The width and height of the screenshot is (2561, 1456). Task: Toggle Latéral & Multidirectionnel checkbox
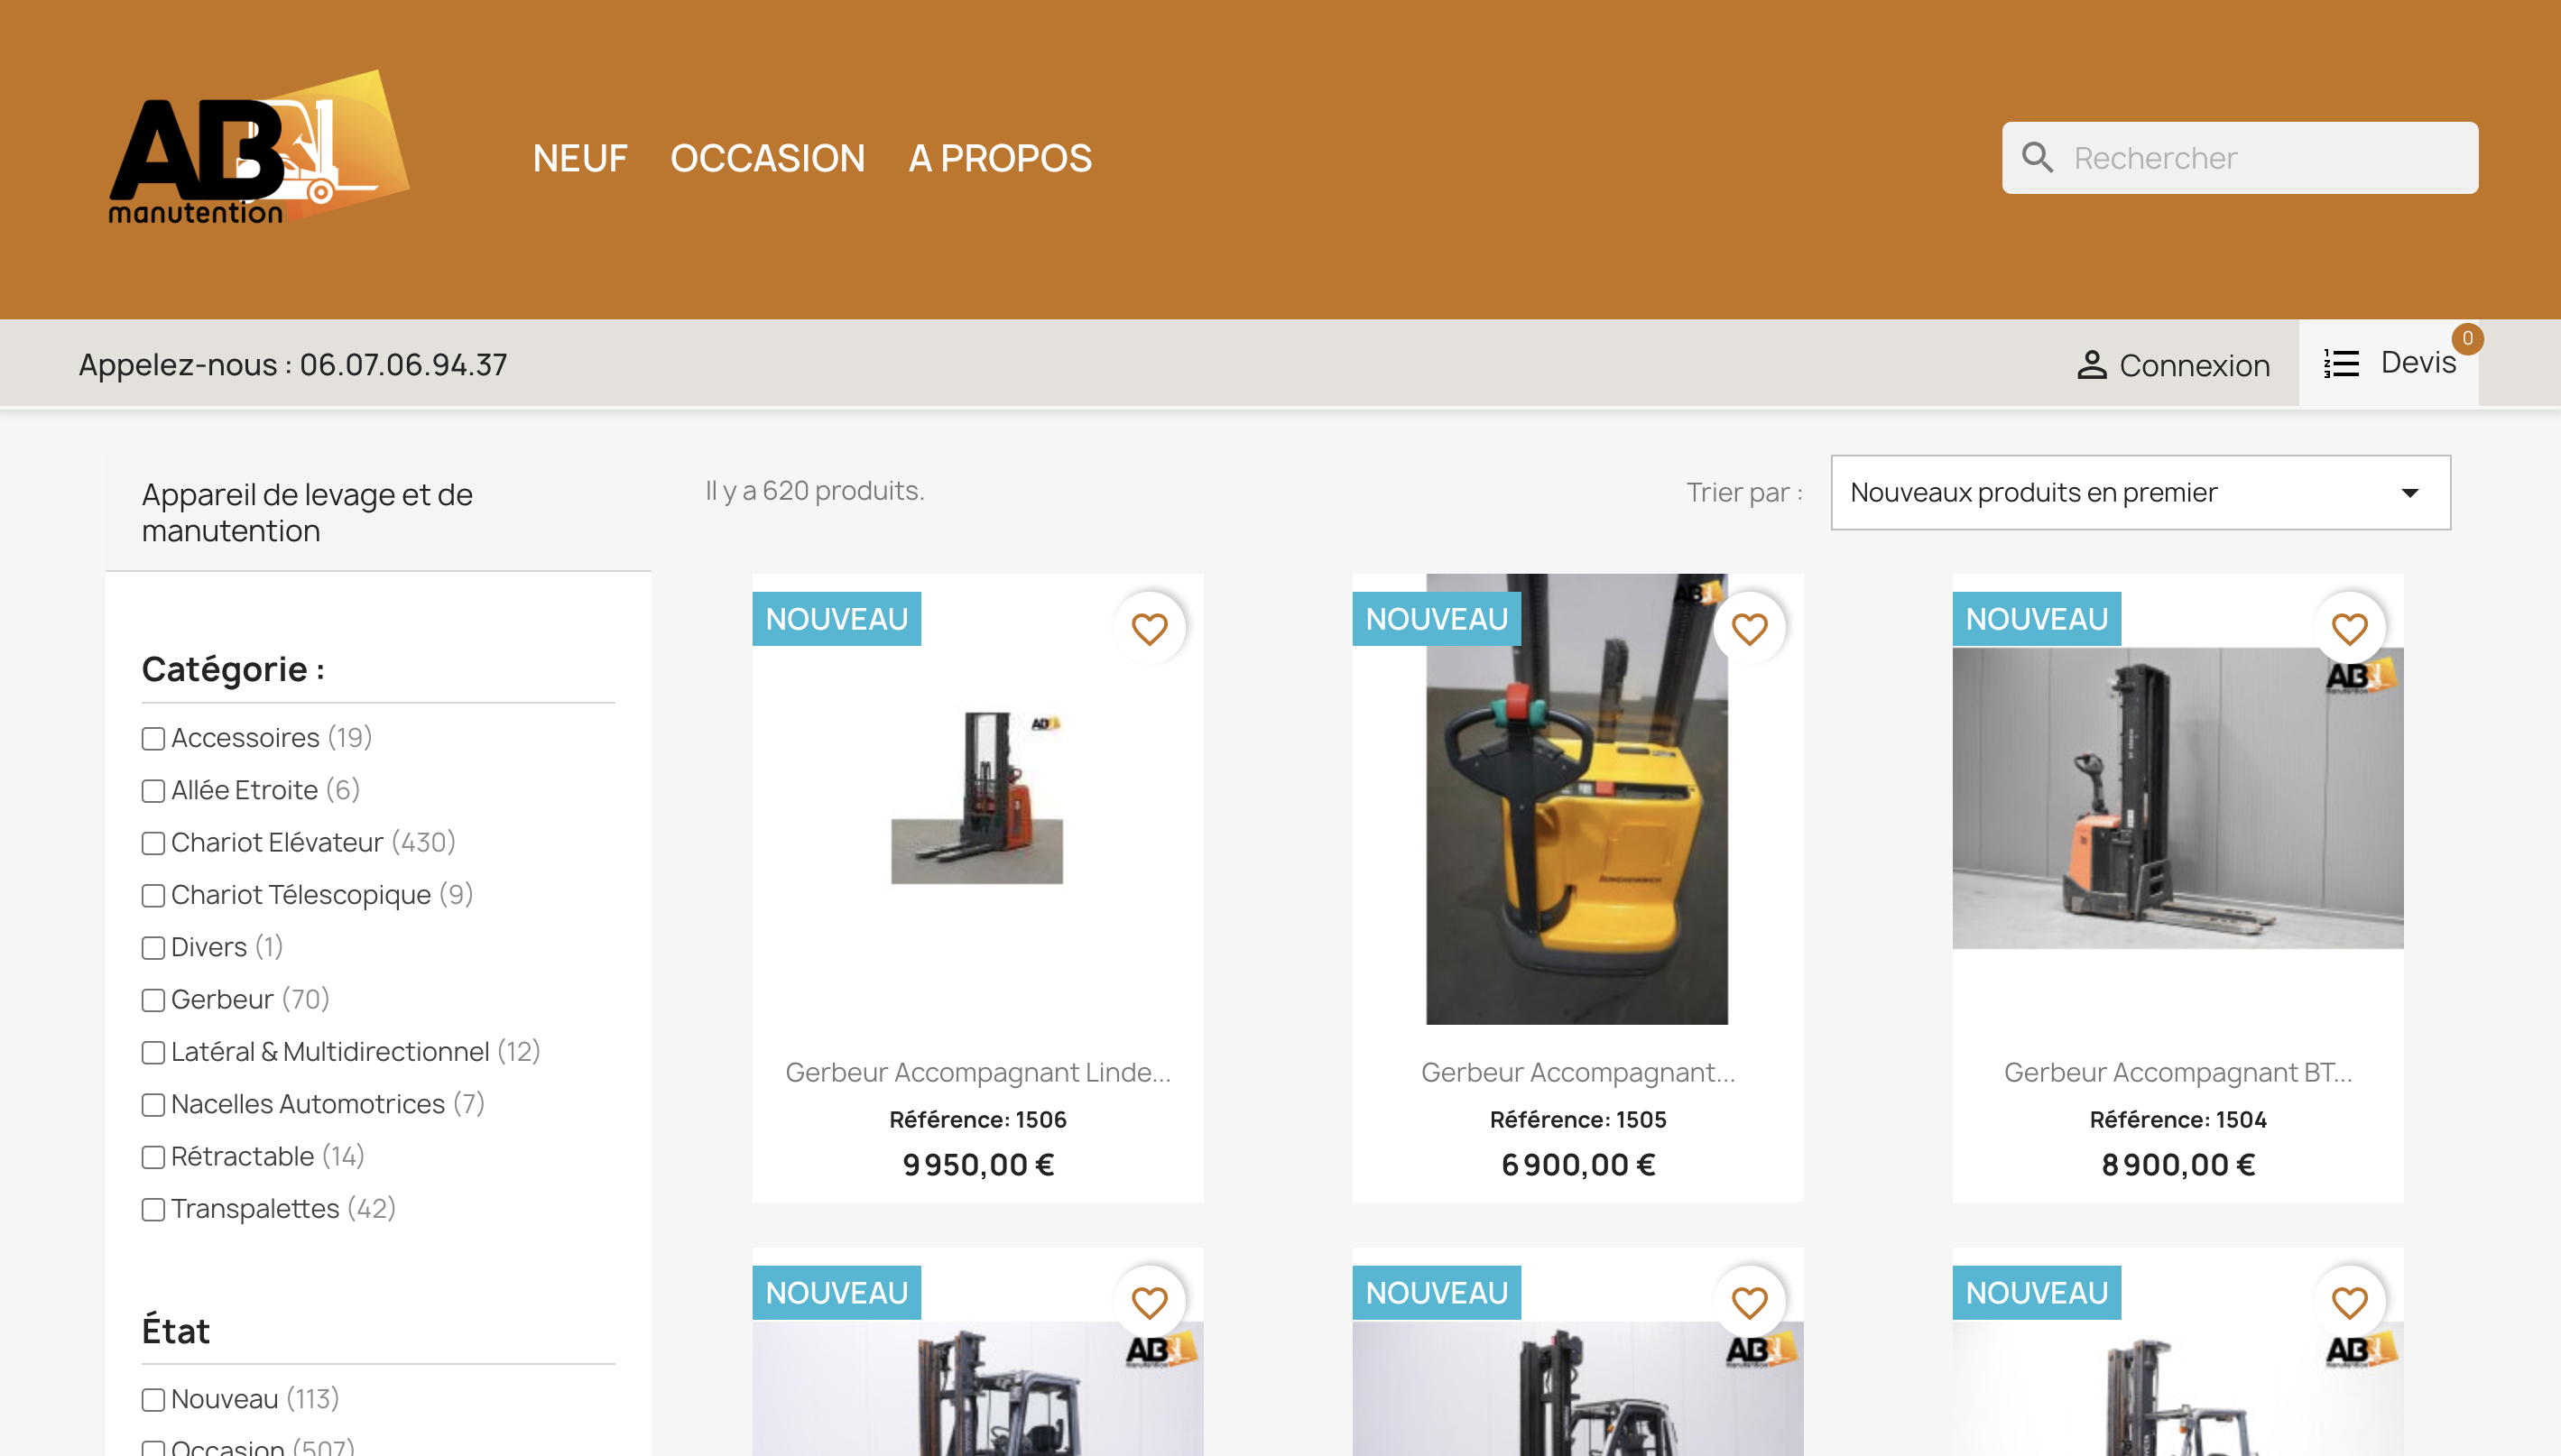tap(153, 1052)
